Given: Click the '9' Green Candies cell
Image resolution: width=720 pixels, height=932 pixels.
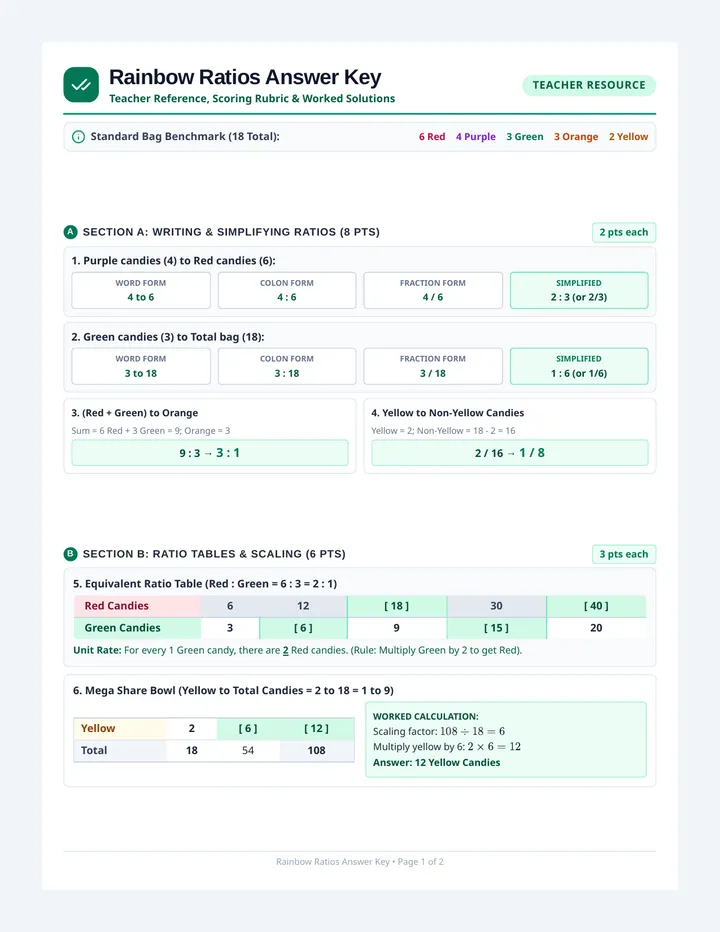Looking at the screenshot, I should (x=397, y=628).
